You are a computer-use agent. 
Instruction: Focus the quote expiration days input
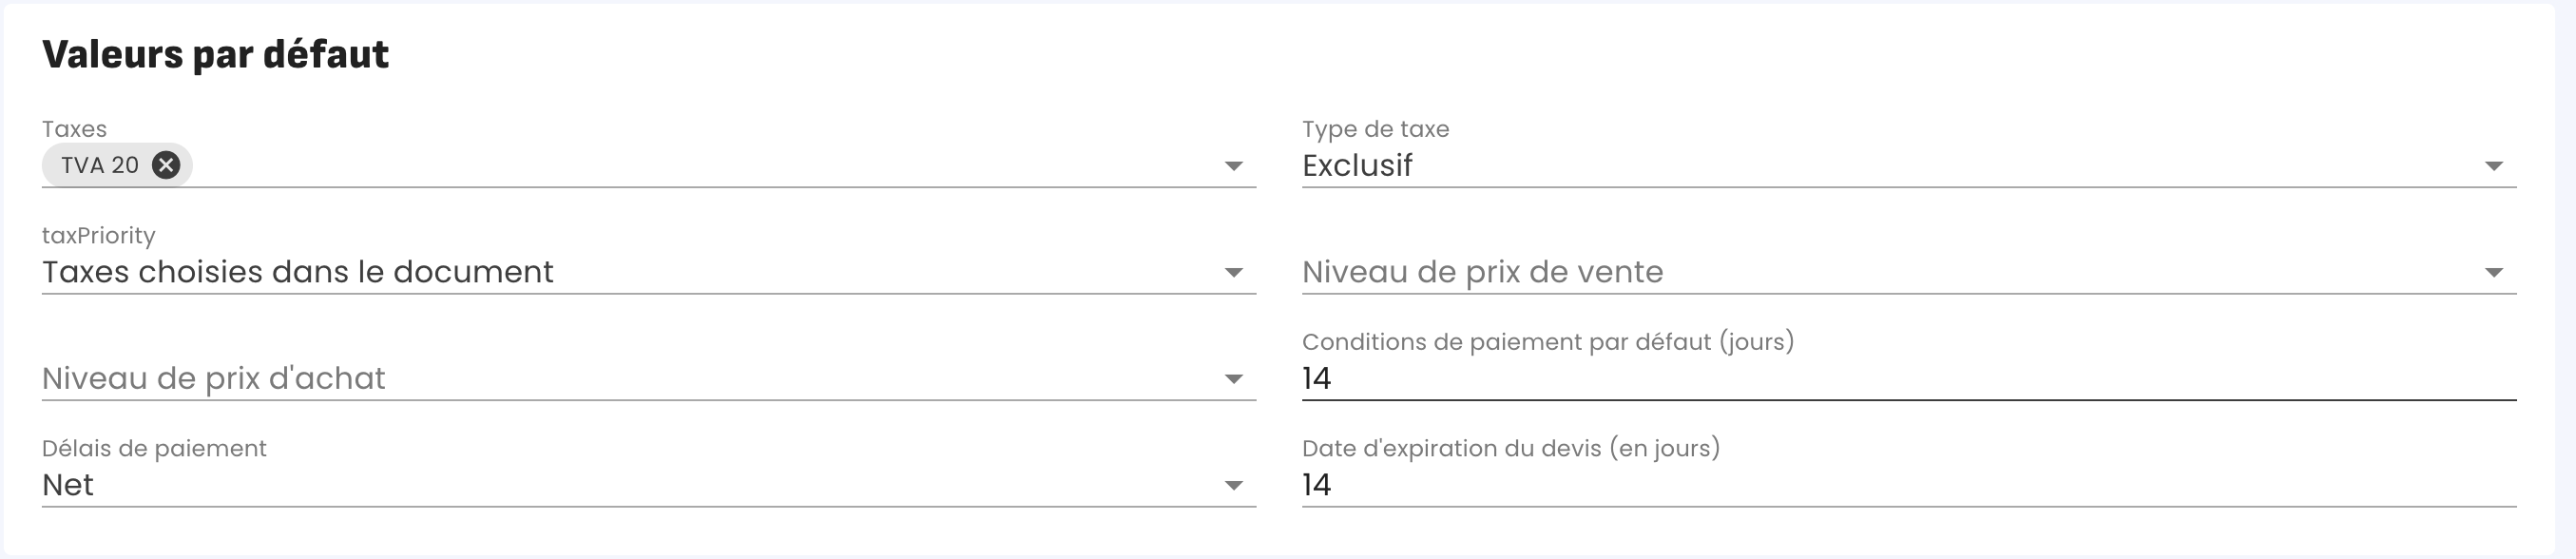(x=1900, y=485)
